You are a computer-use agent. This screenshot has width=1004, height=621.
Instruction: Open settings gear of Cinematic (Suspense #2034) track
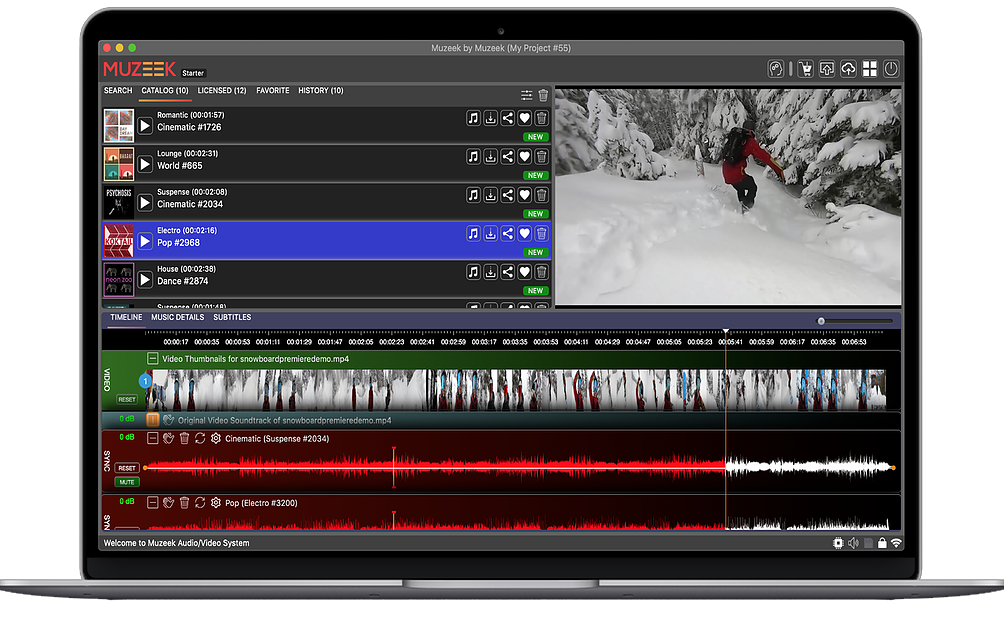click(x=216, y=439)
